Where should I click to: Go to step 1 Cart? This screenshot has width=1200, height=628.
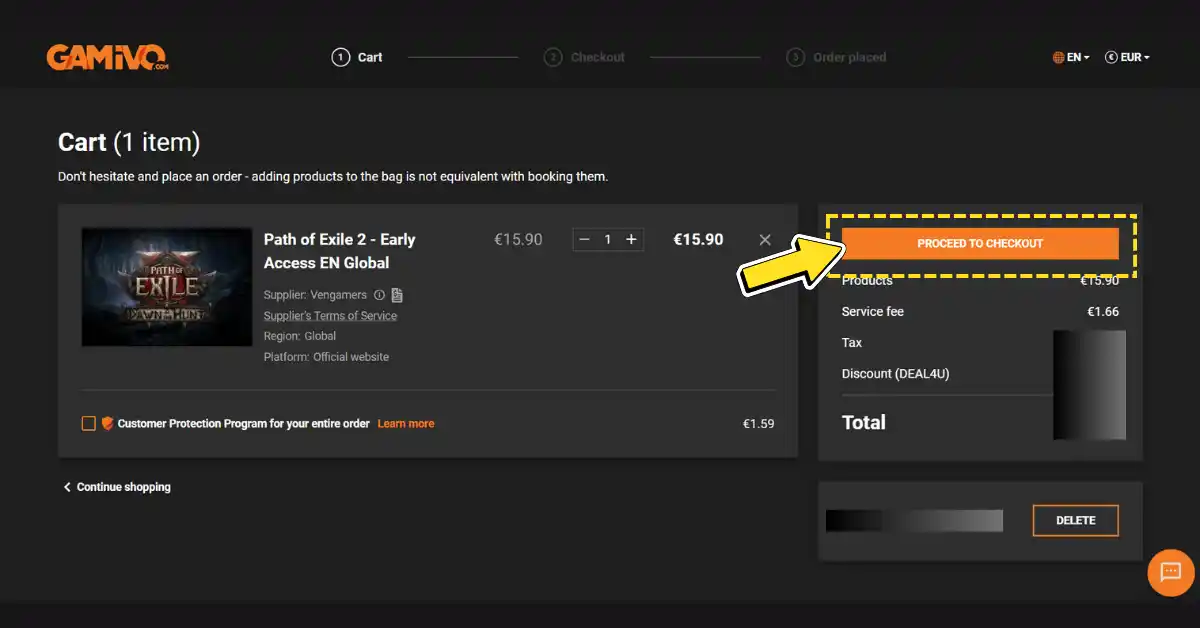click(357, 57)
